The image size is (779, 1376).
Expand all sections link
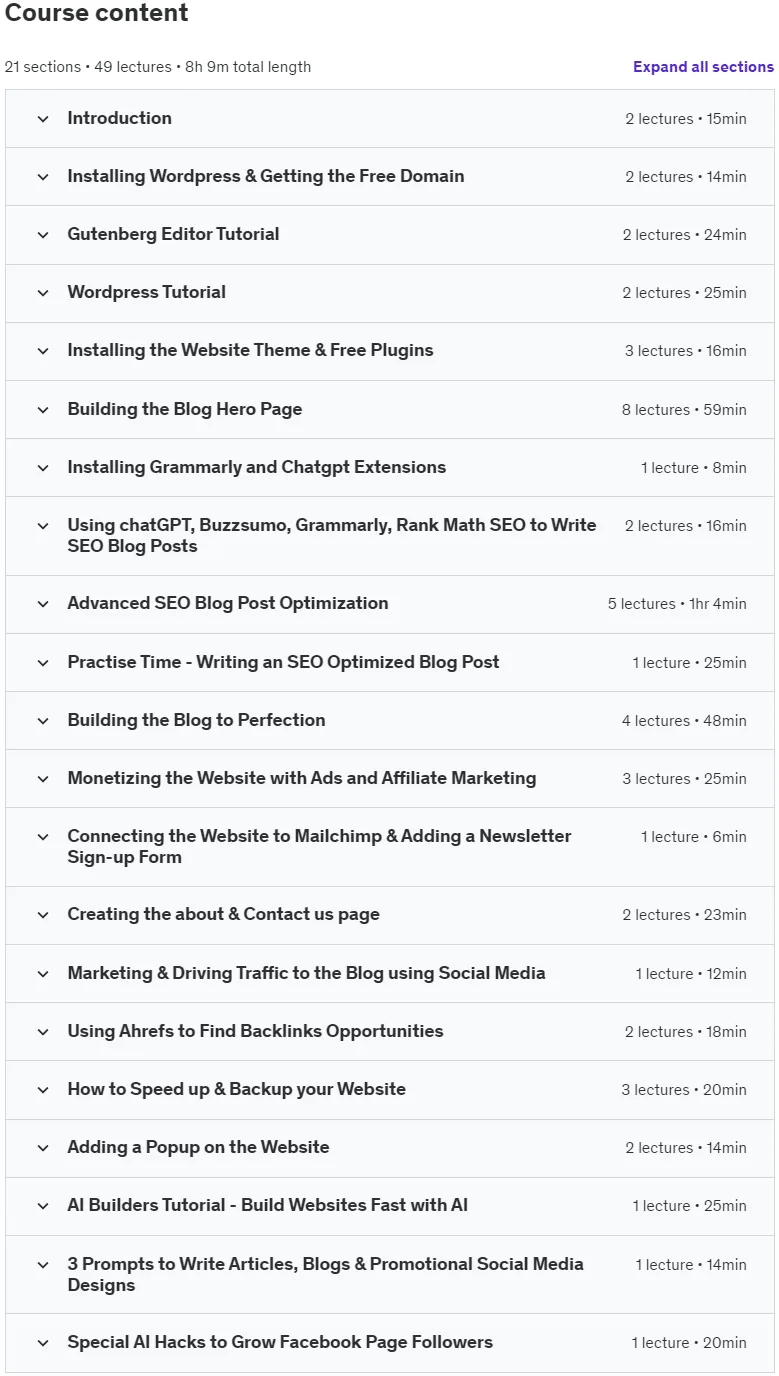(703, 67)
